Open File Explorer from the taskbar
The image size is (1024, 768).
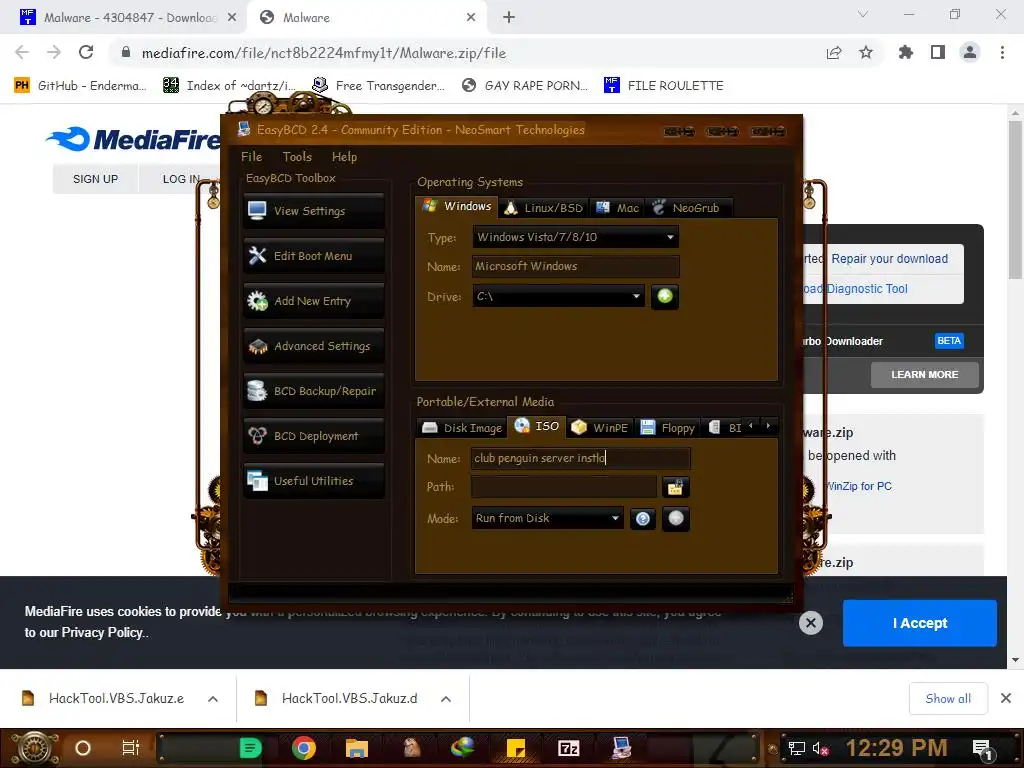coord(357,748)
